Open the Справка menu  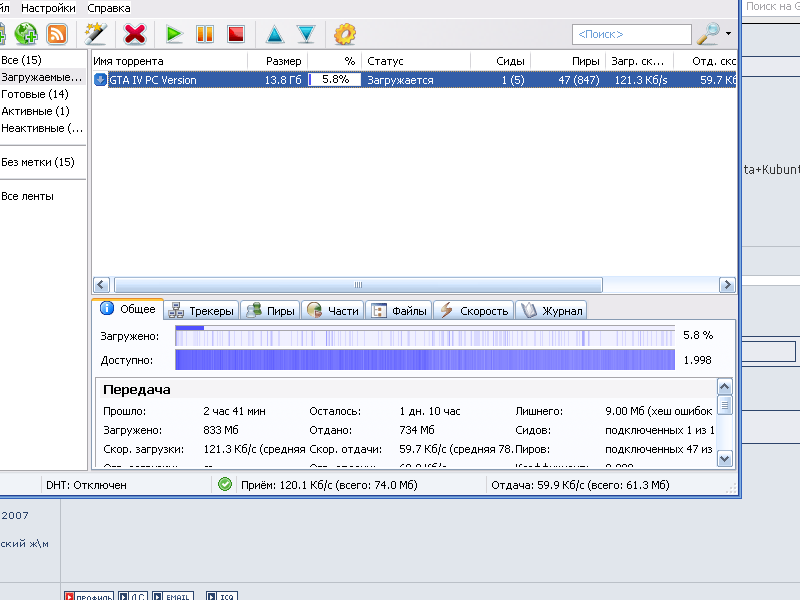click(x=109, y=8)
